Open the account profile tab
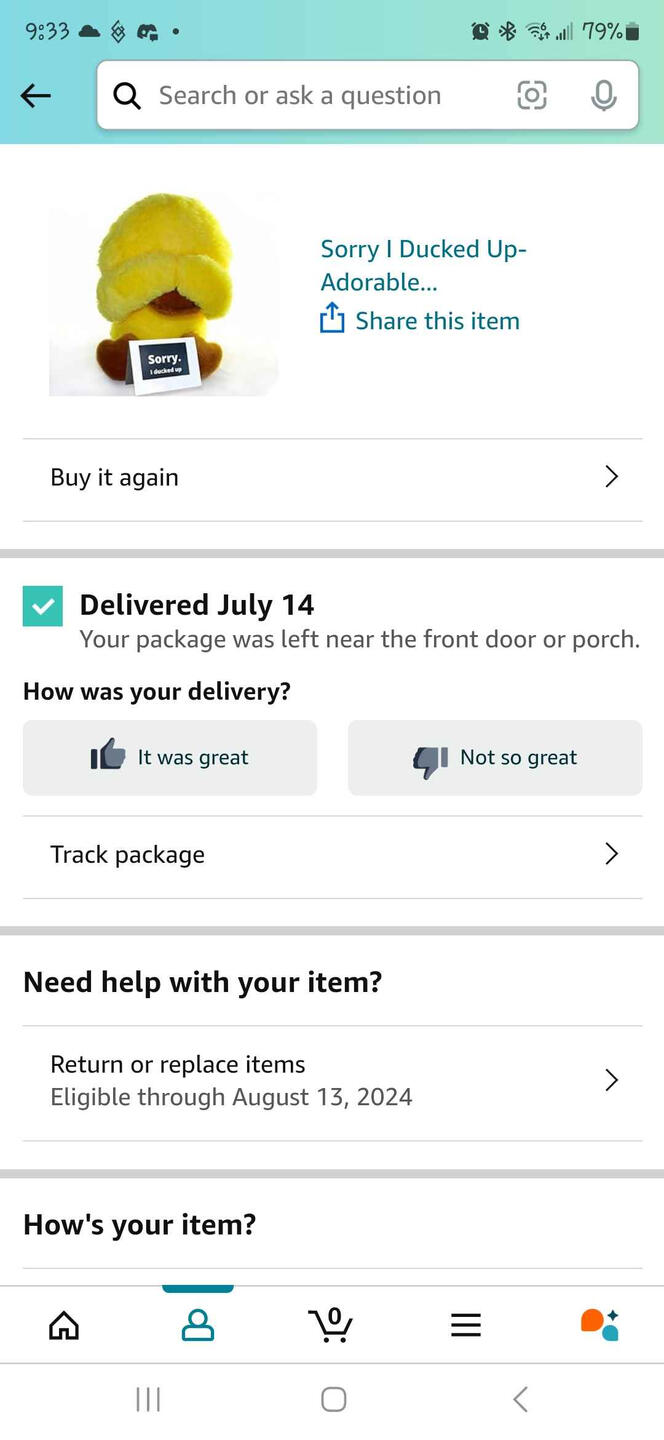The height and width of the screenshot is (1440, 664). 198,1325
